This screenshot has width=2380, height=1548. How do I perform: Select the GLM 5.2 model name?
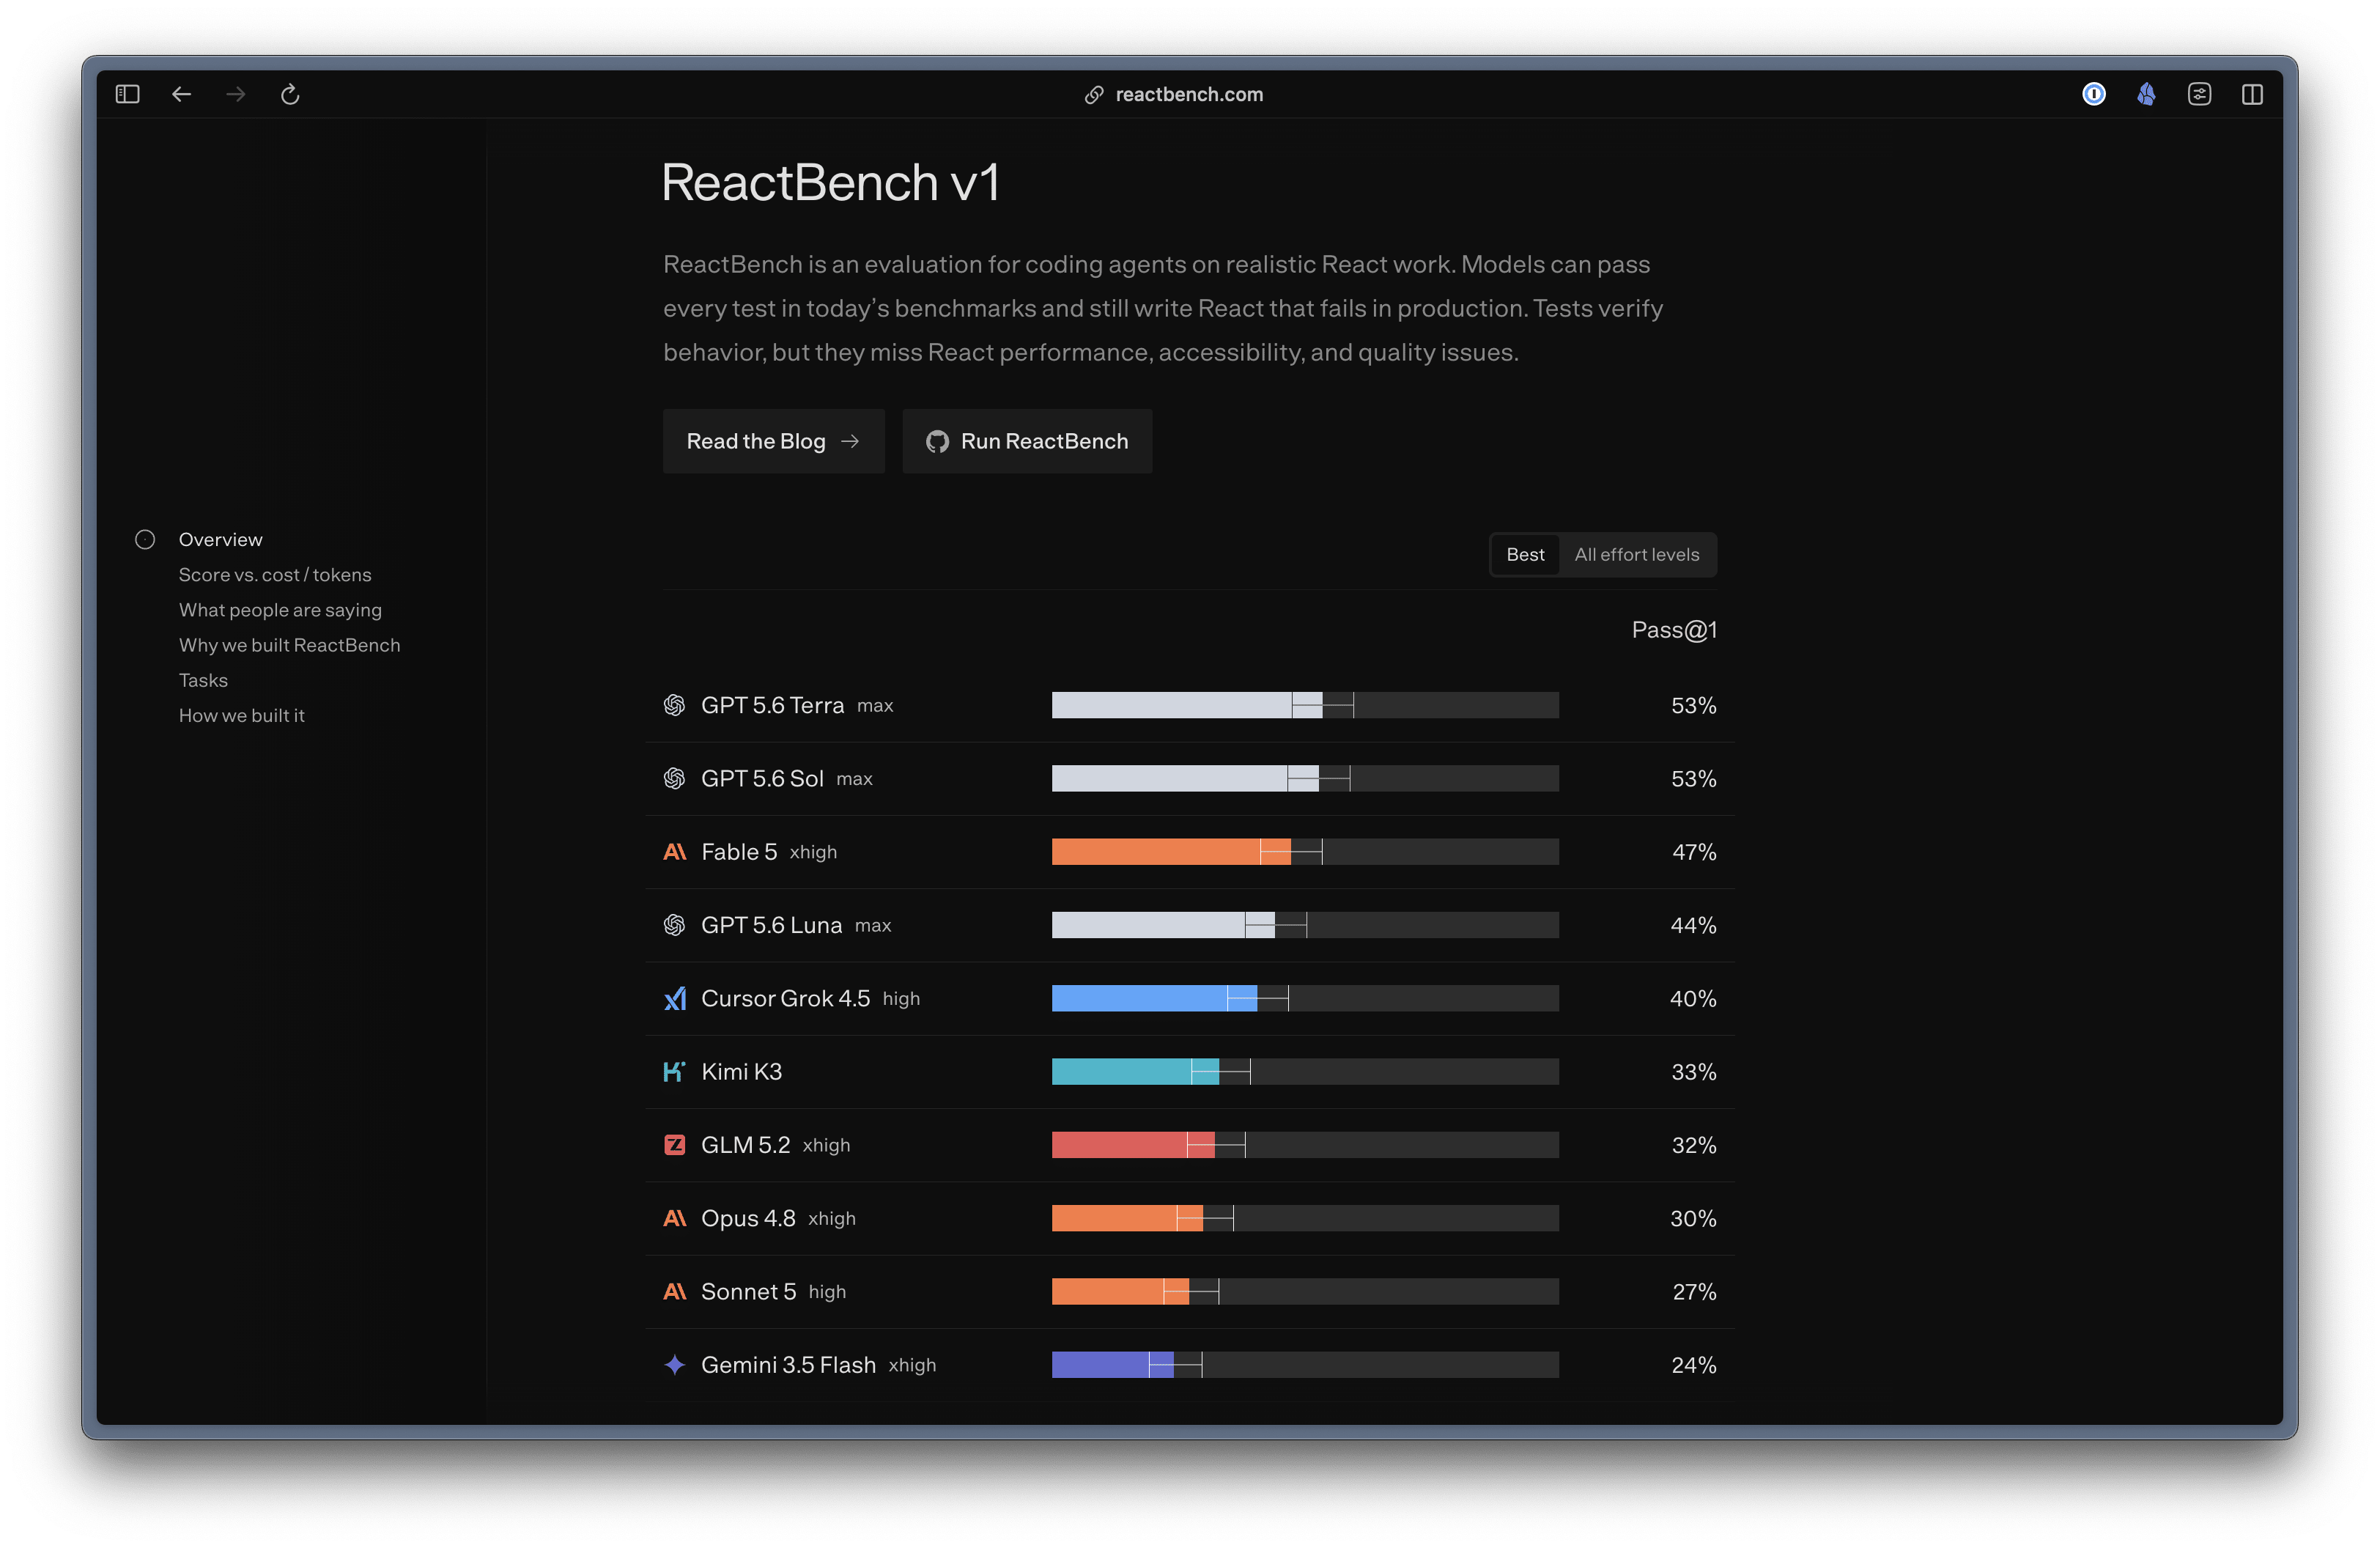pos(745,1144)
